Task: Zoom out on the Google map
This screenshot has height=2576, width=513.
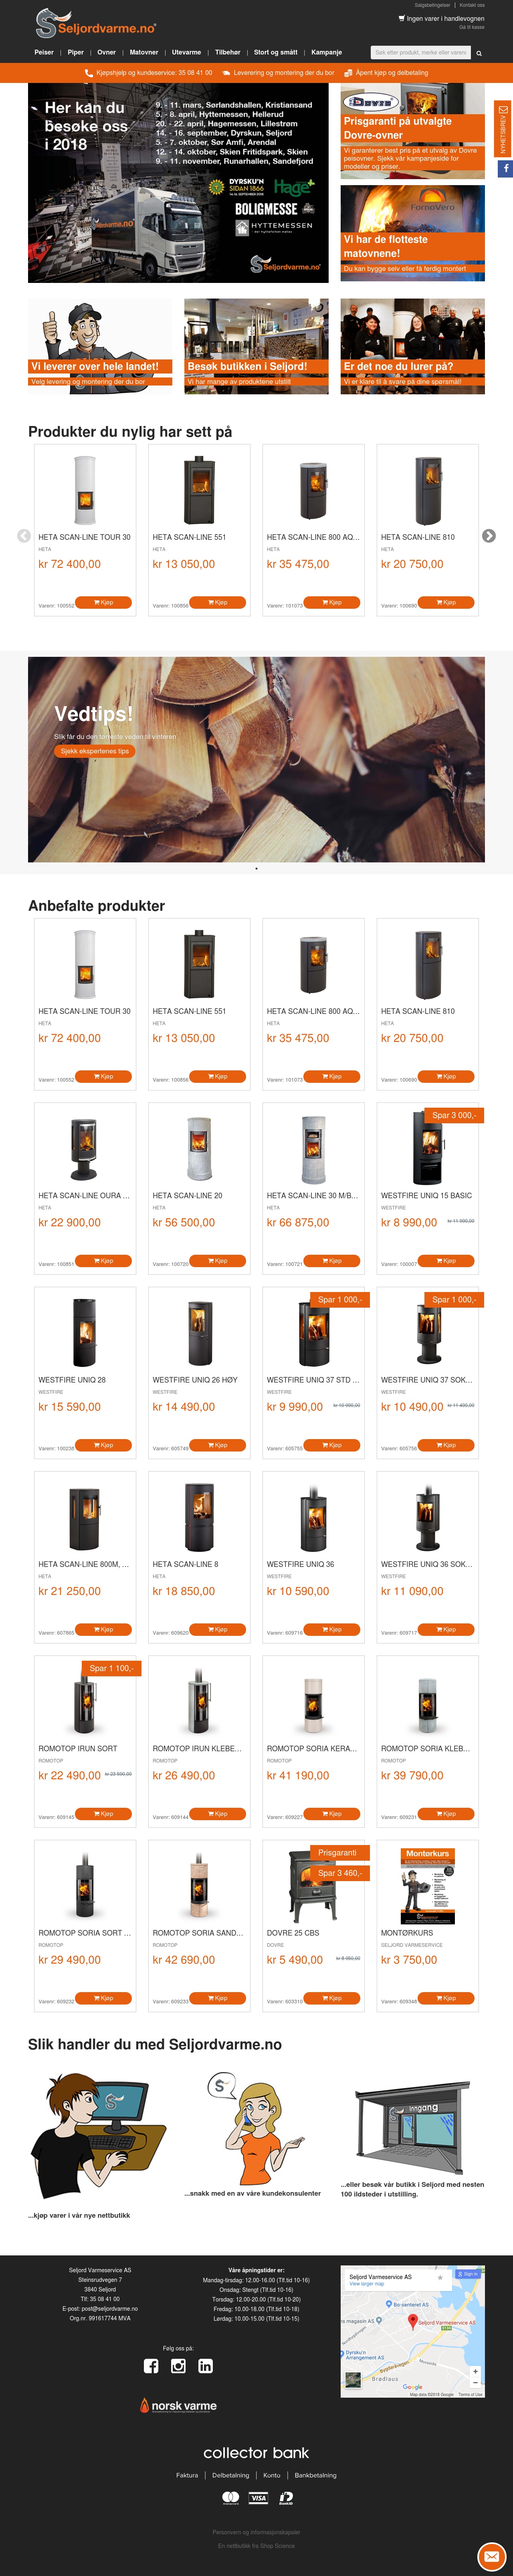Action: 475,2382
